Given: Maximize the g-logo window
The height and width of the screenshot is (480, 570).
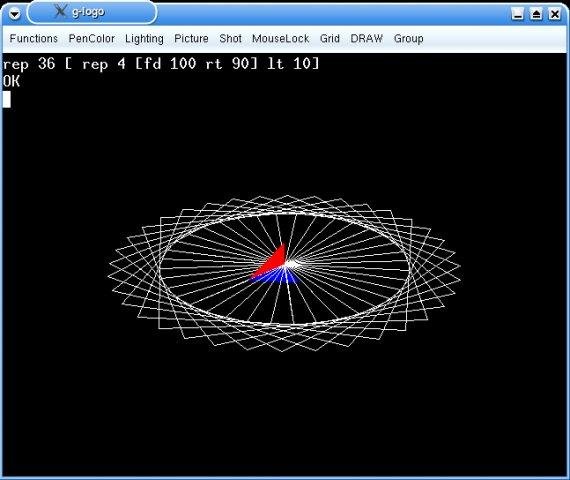Looking at the screenshot, I should (536, 14).
